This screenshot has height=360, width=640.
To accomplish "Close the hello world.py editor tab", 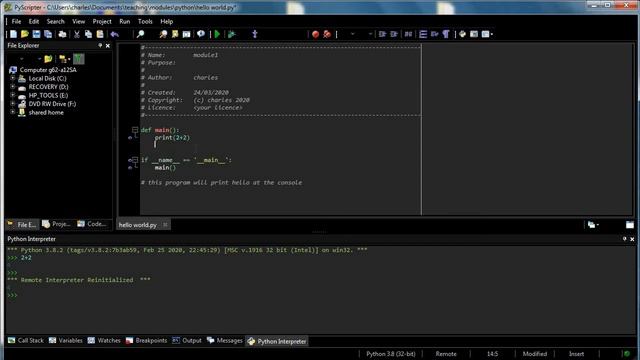I will [165, 224].
